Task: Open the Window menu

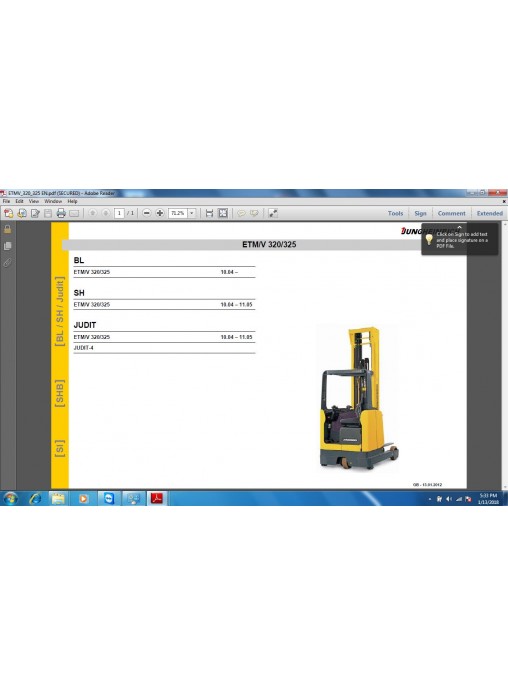Action: pyautogui.click(x=53, y=202)
